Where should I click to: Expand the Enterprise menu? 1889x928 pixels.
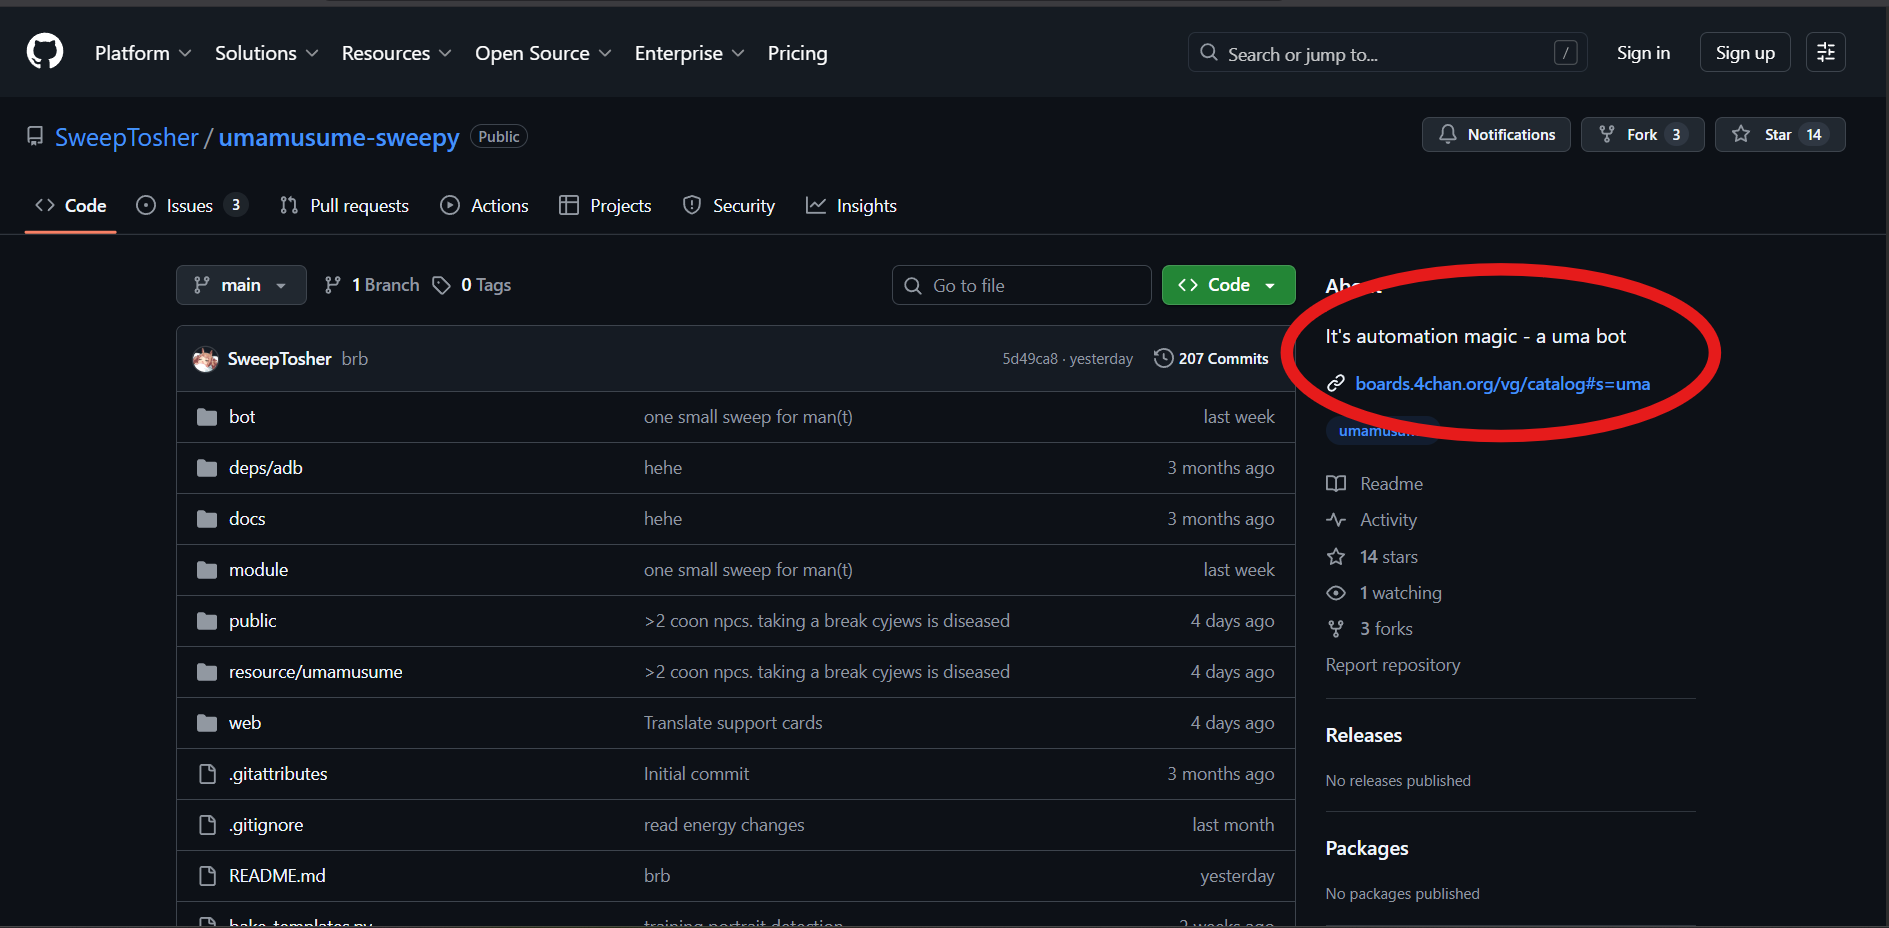[x=690, y=53]
